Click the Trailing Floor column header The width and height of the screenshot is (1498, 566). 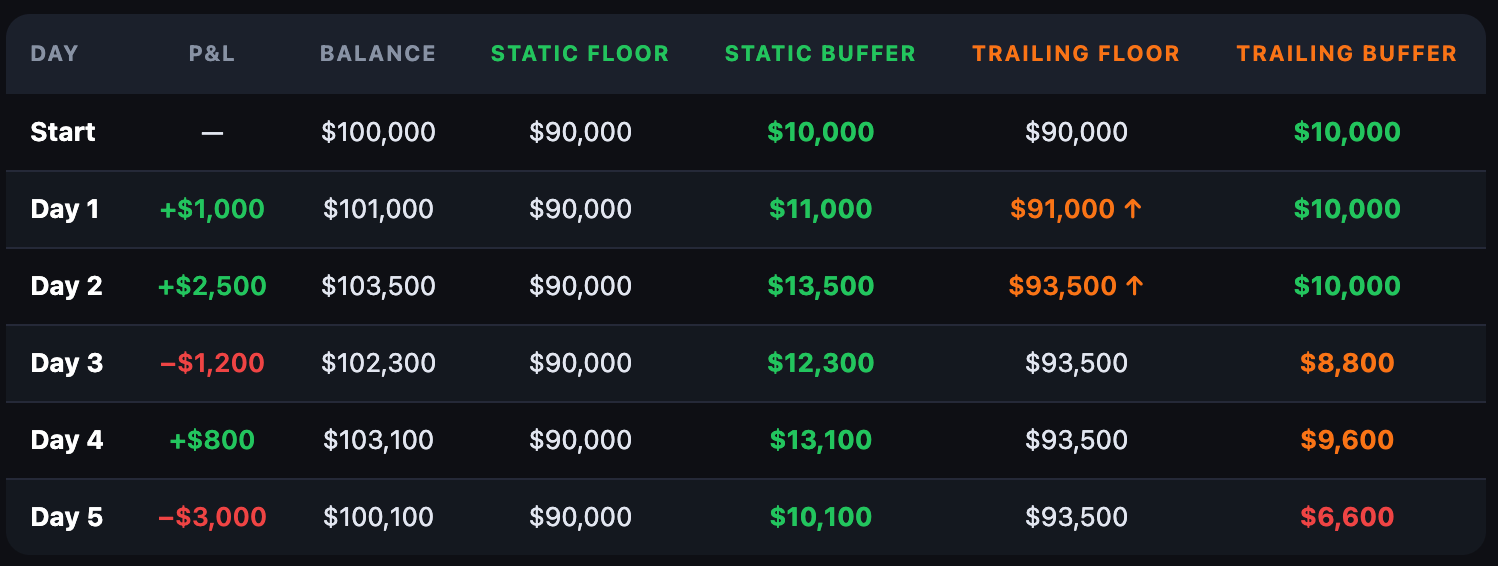pyautogui.click(x=1076, y=54)
